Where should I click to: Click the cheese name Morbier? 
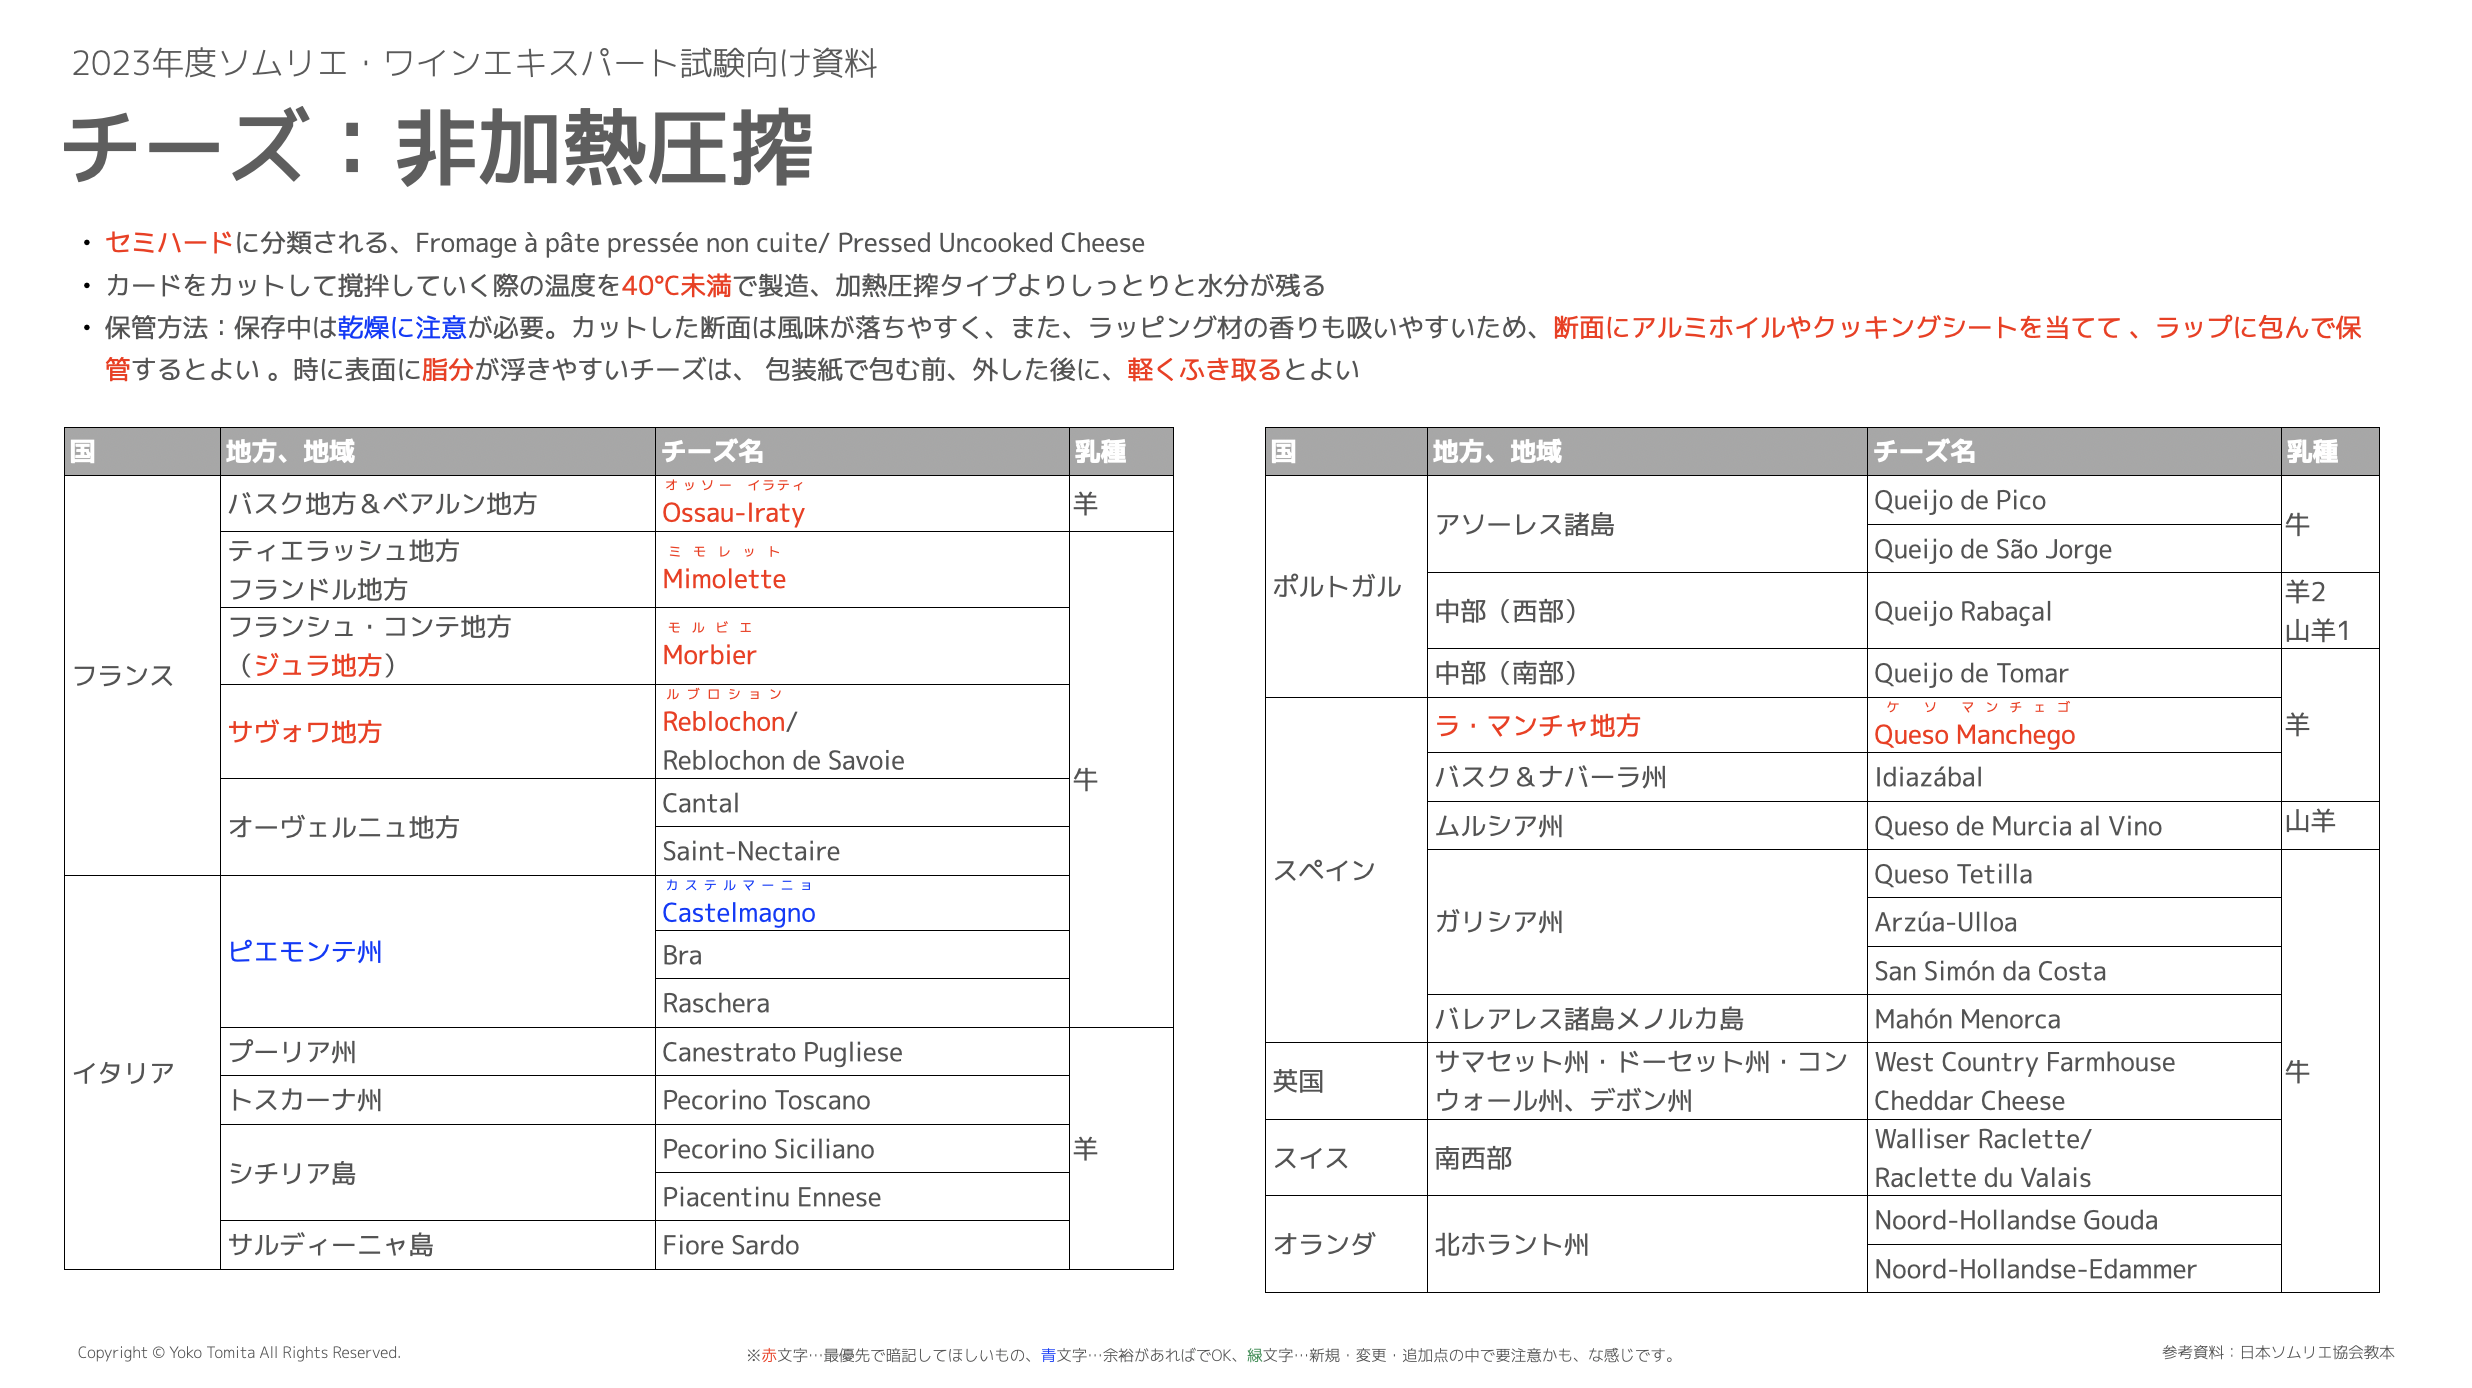(x=709, y=655)
